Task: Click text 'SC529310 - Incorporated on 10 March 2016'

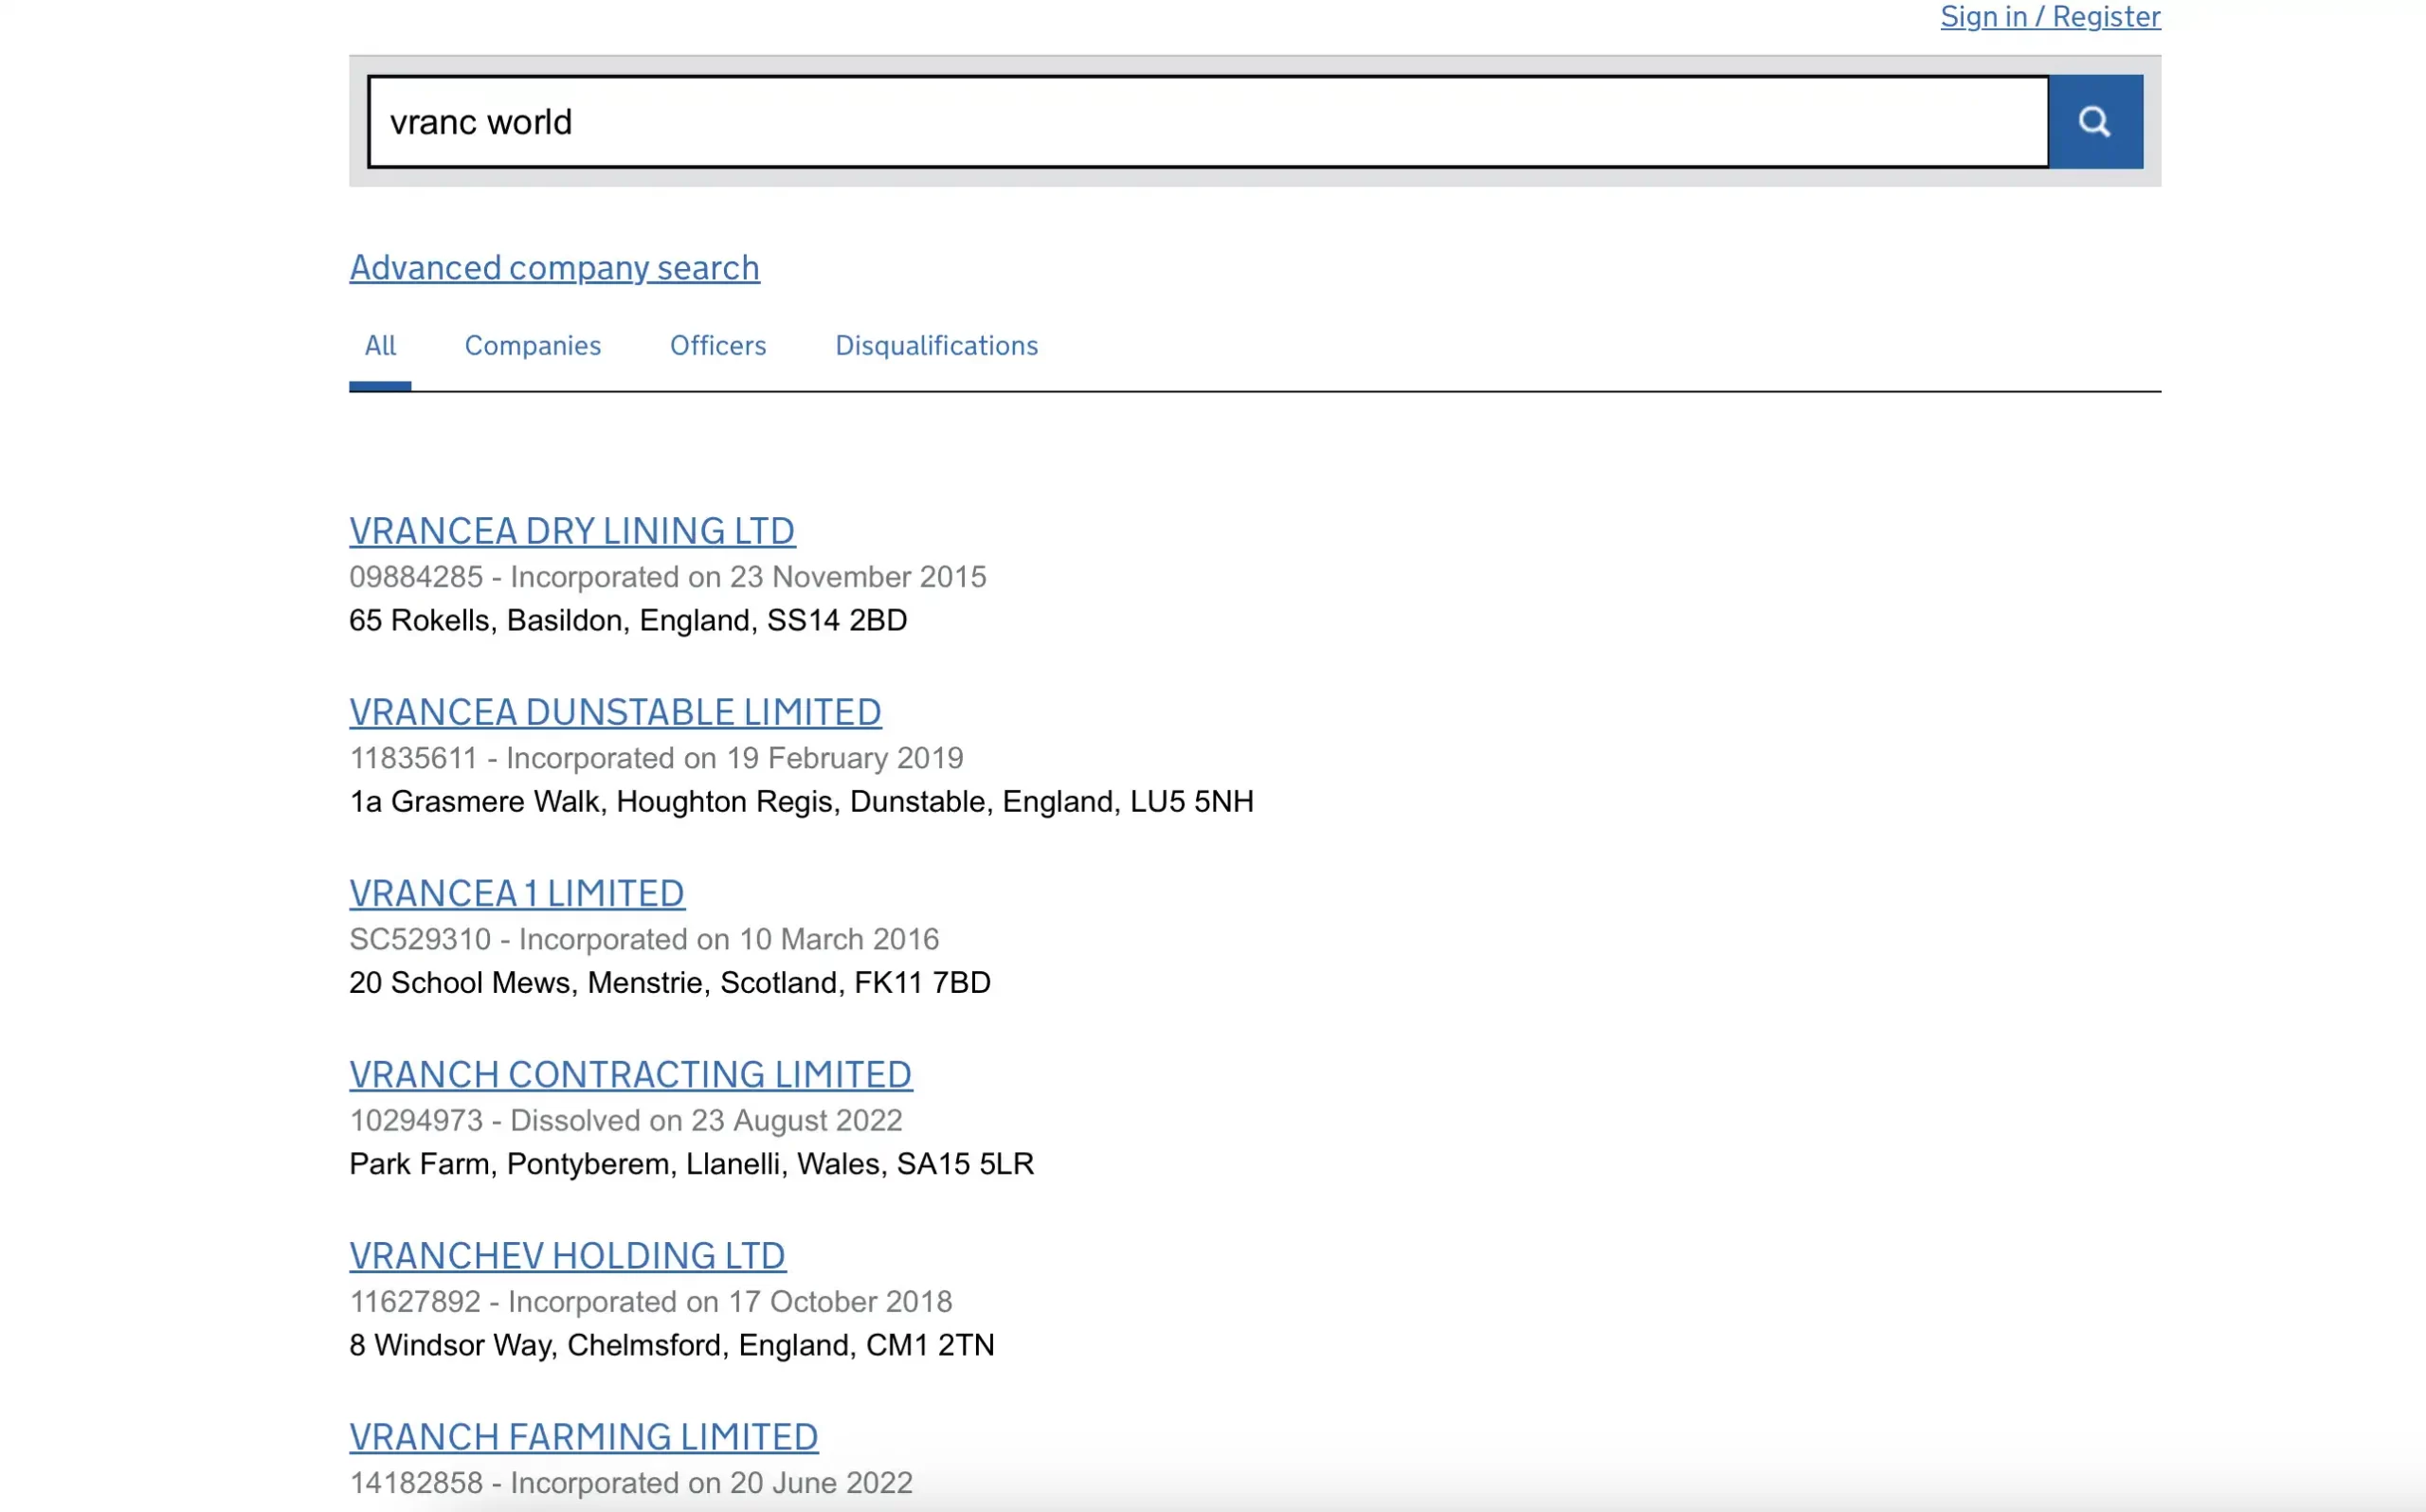Action: click(644, 939)
